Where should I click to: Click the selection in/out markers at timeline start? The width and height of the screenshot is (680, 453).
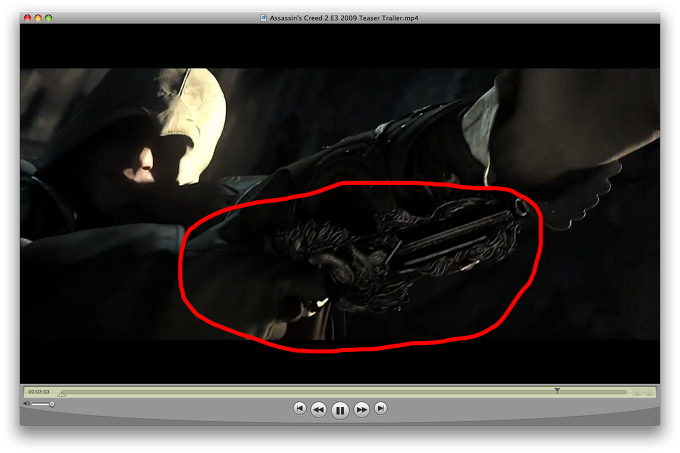62,394
